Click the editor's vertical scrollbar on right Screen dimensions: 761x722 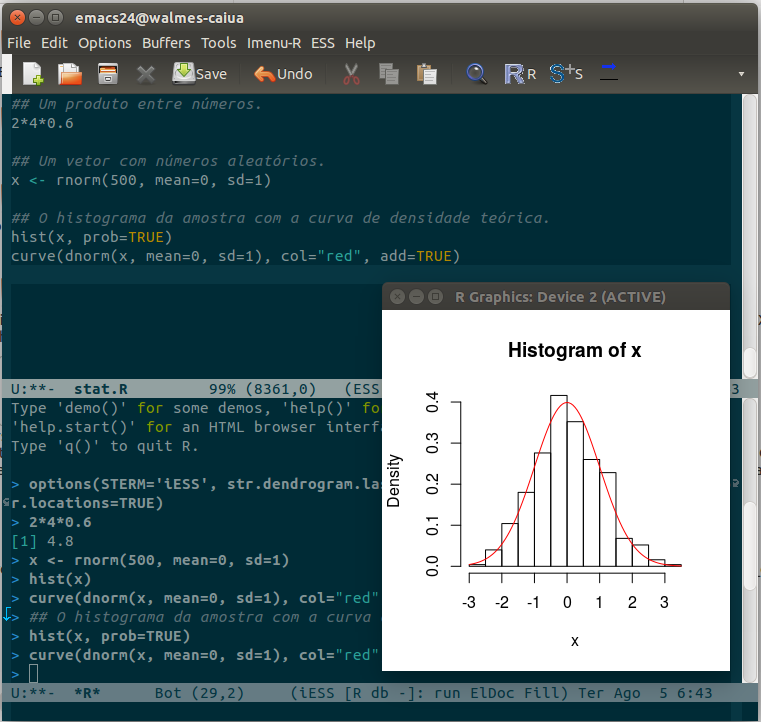[x=750, y=230]
